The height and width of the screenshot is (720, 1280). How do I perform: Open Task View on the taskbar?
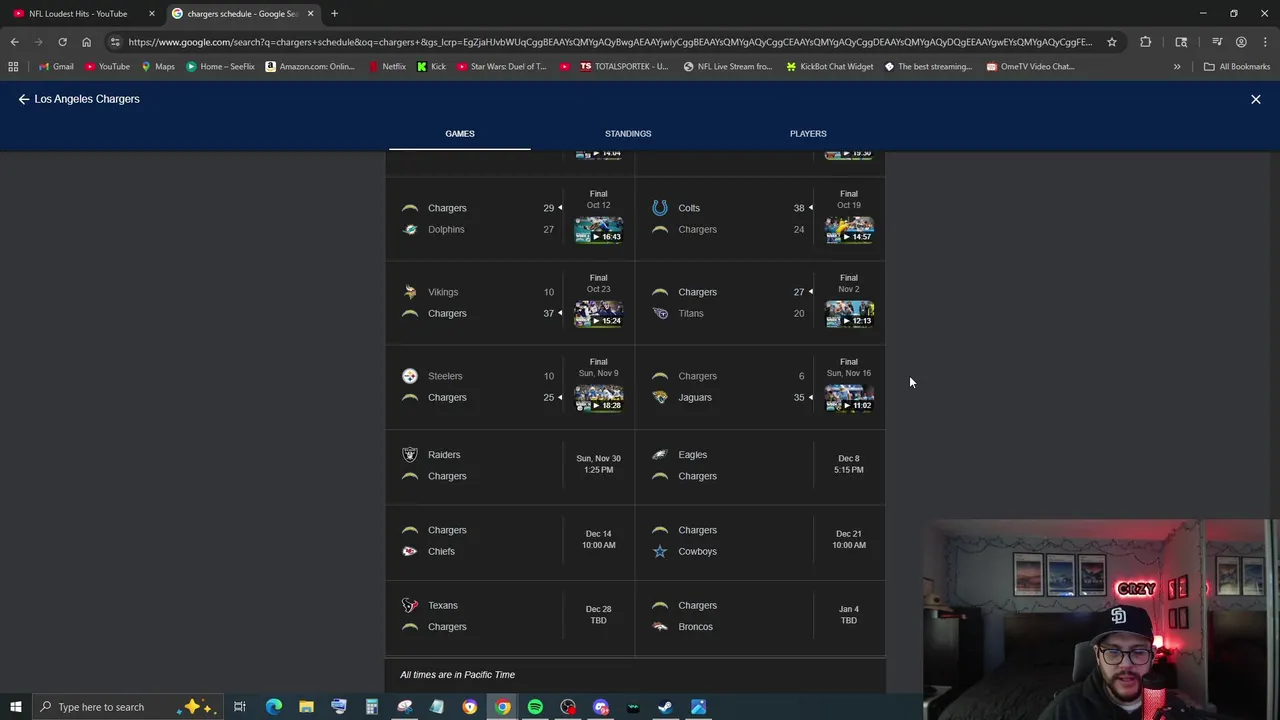coord(240,707)
